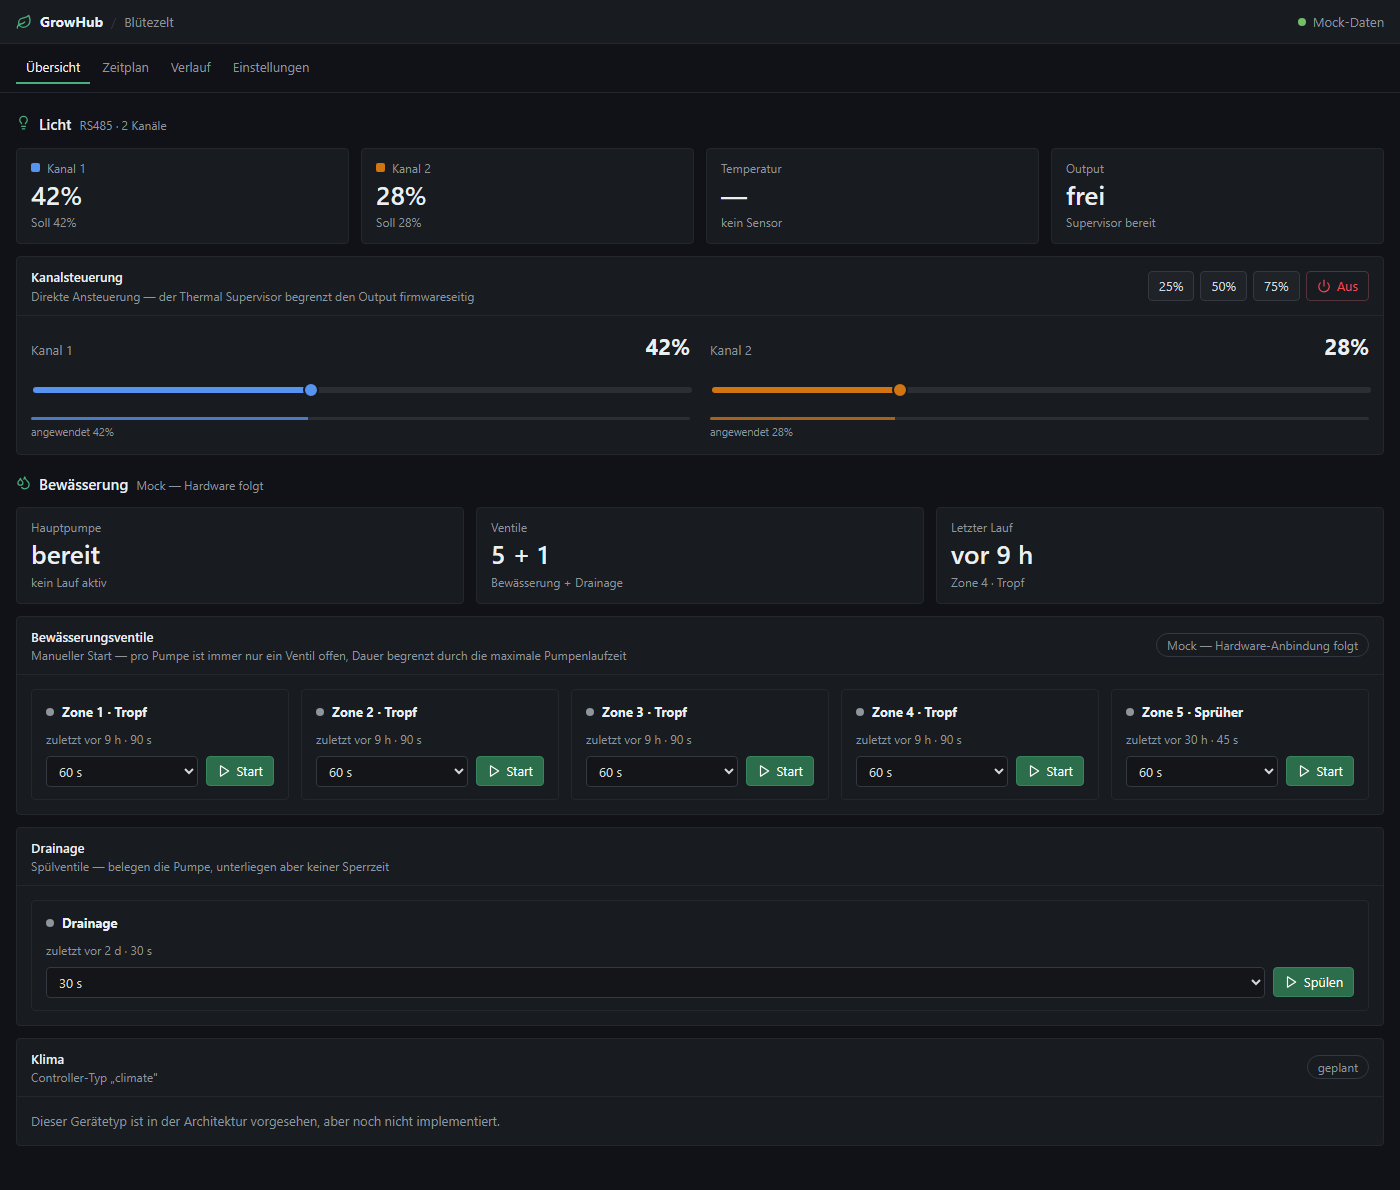Viewport: 1400px width, 1190px height.
Task: Click the 'Supervisor bereit' text
Action: point(1110,223)
